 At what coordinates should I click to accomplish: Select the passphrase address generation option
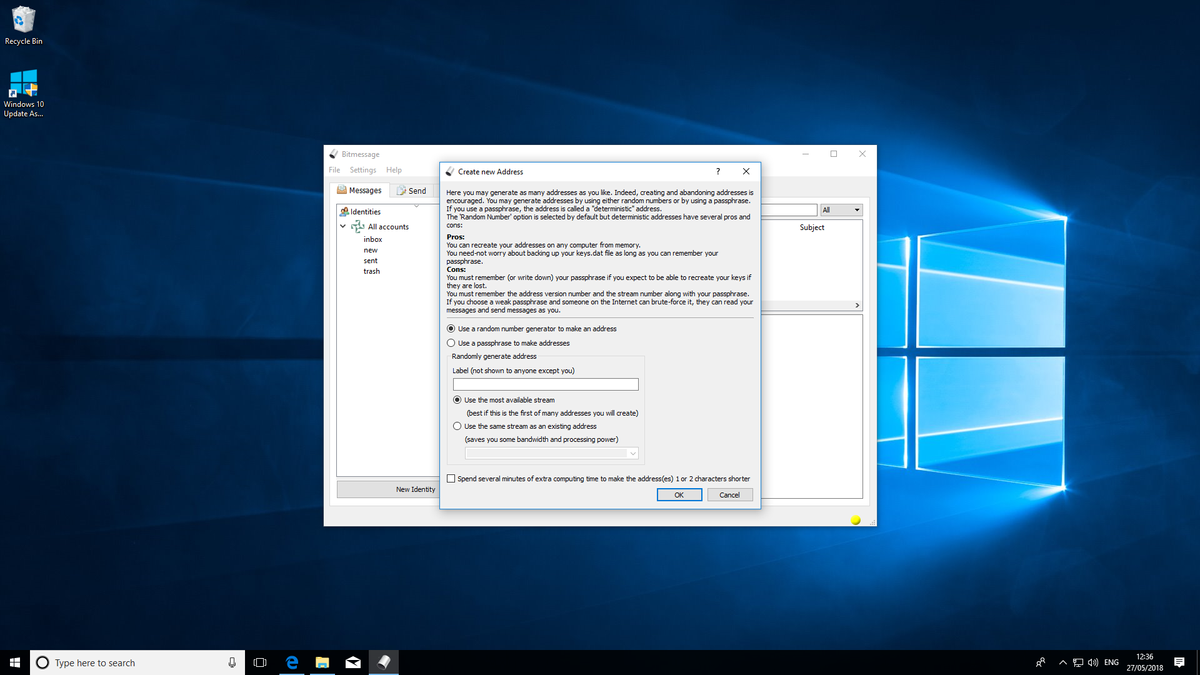(x=451, y=342)
